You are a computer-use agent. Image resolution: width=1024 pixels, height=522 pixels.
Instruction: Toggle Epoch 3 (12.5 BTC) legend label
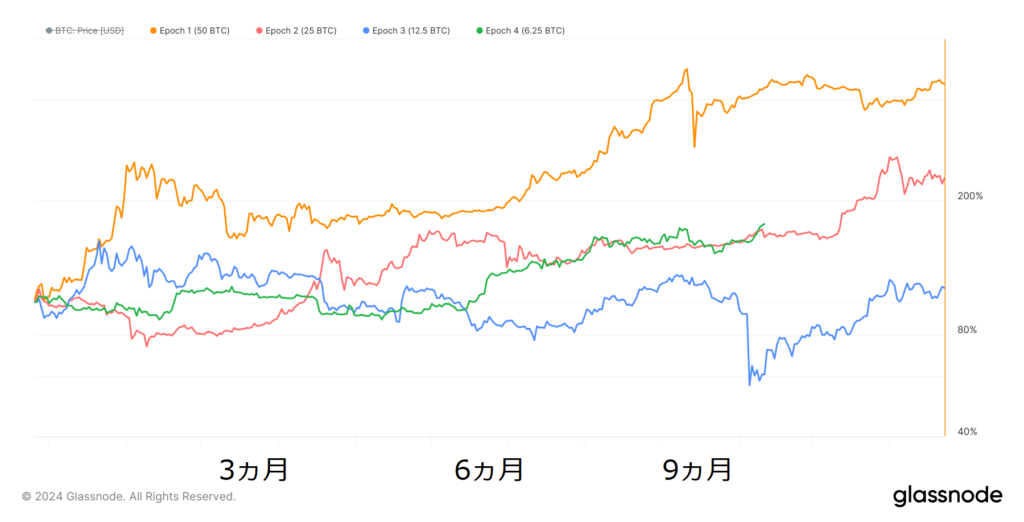pos(406,31)
